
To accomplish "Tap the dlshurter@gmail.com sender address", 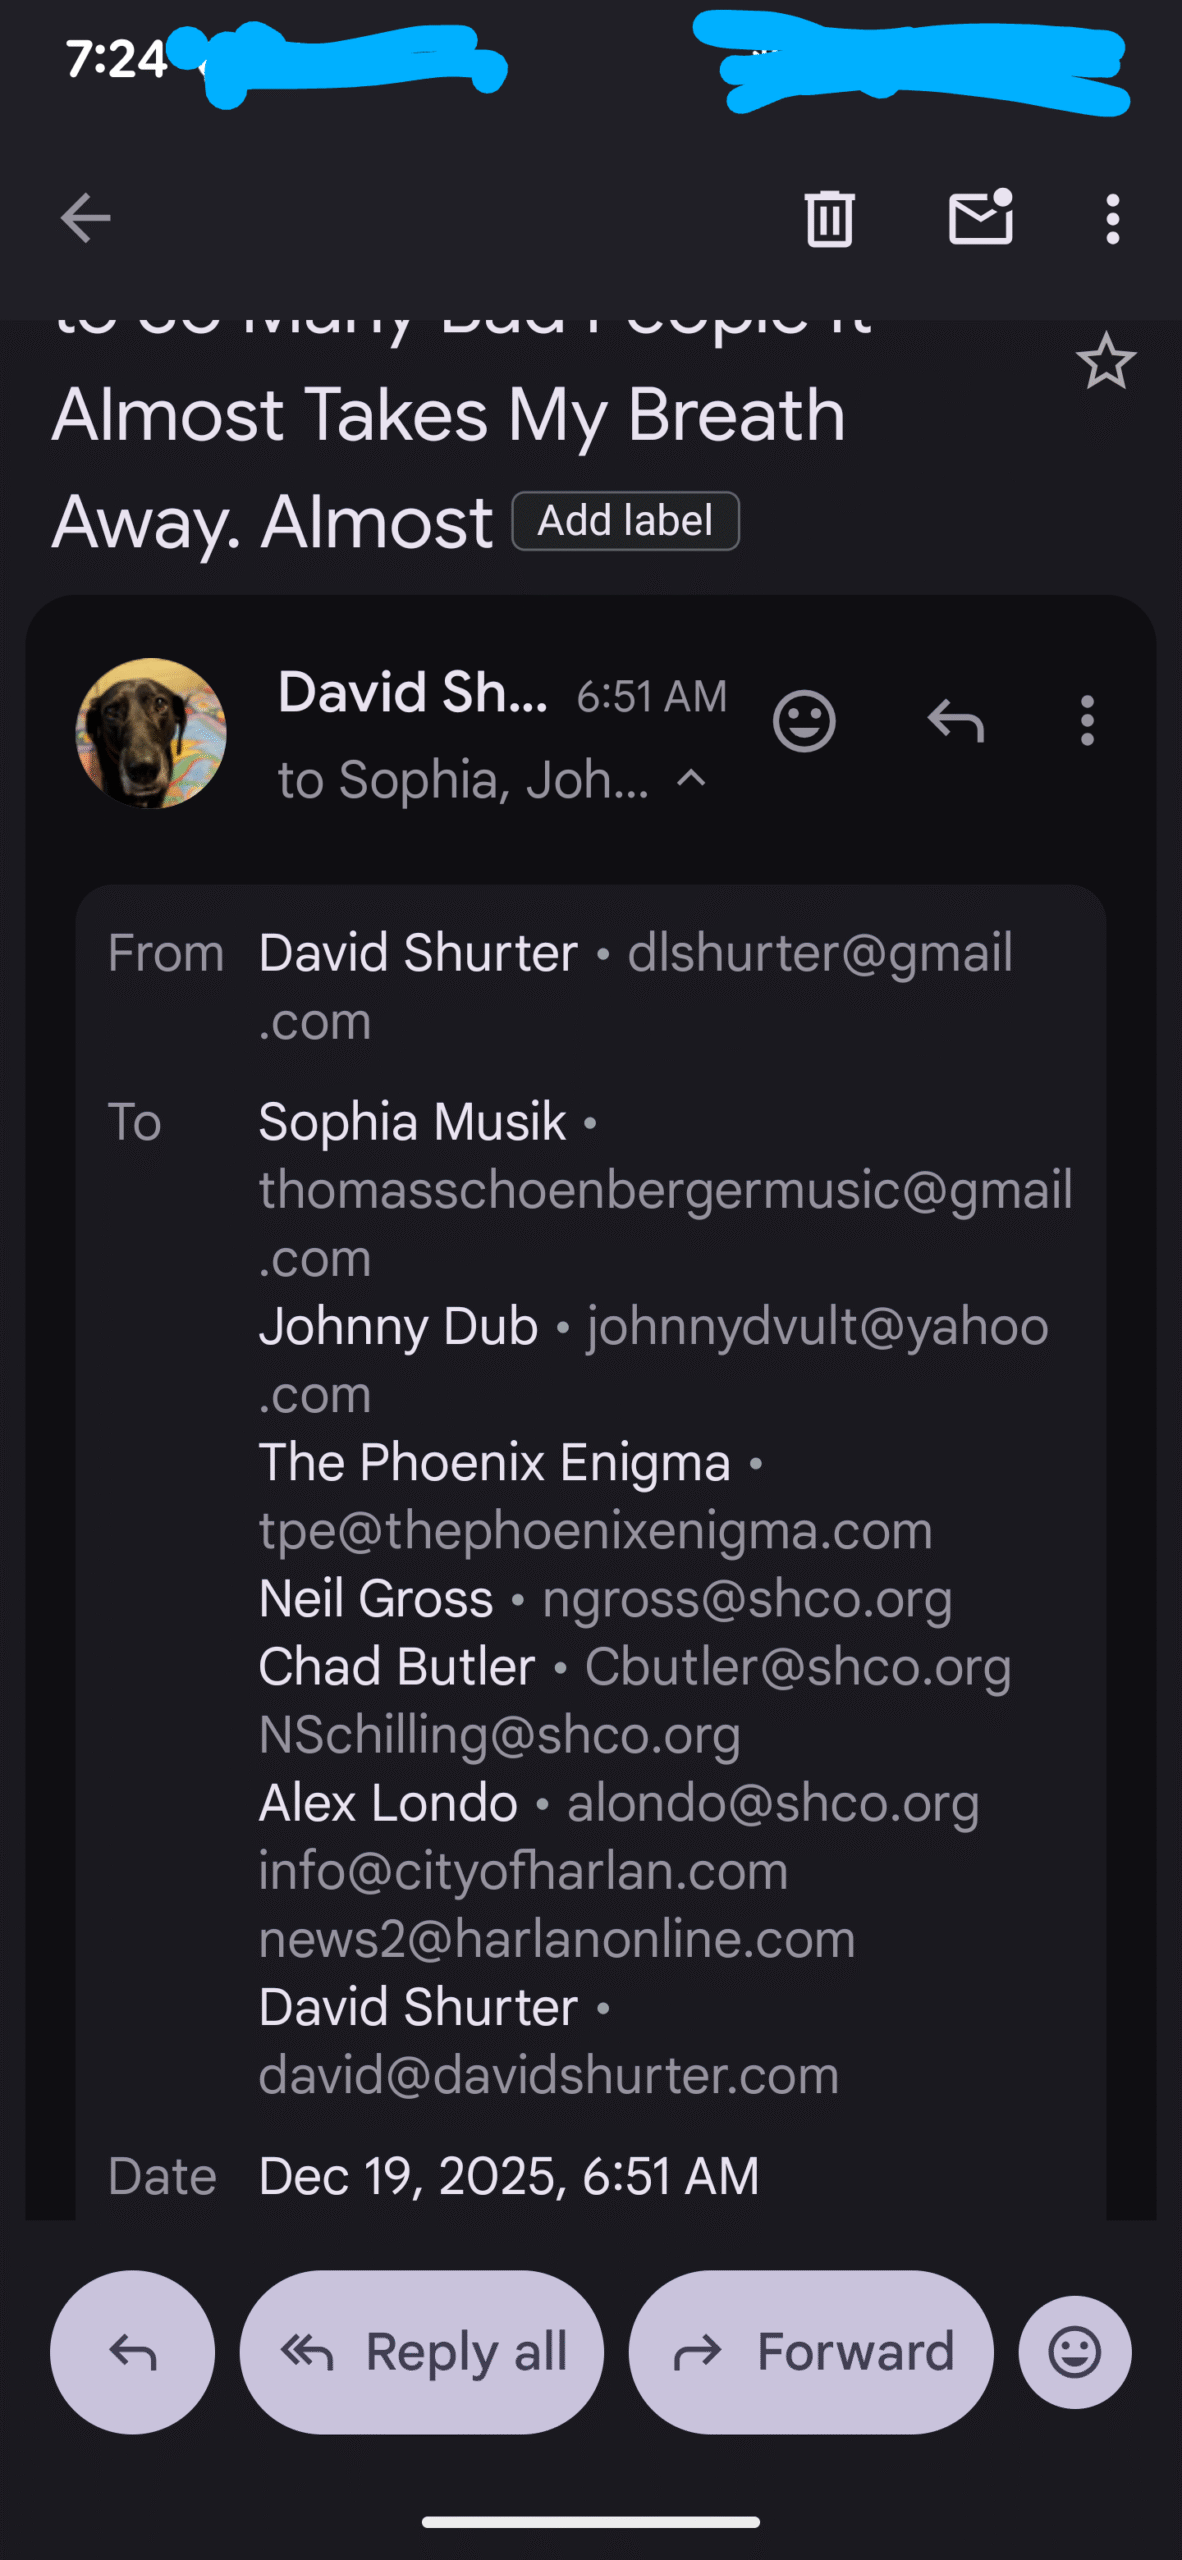I will click(819, 953).
